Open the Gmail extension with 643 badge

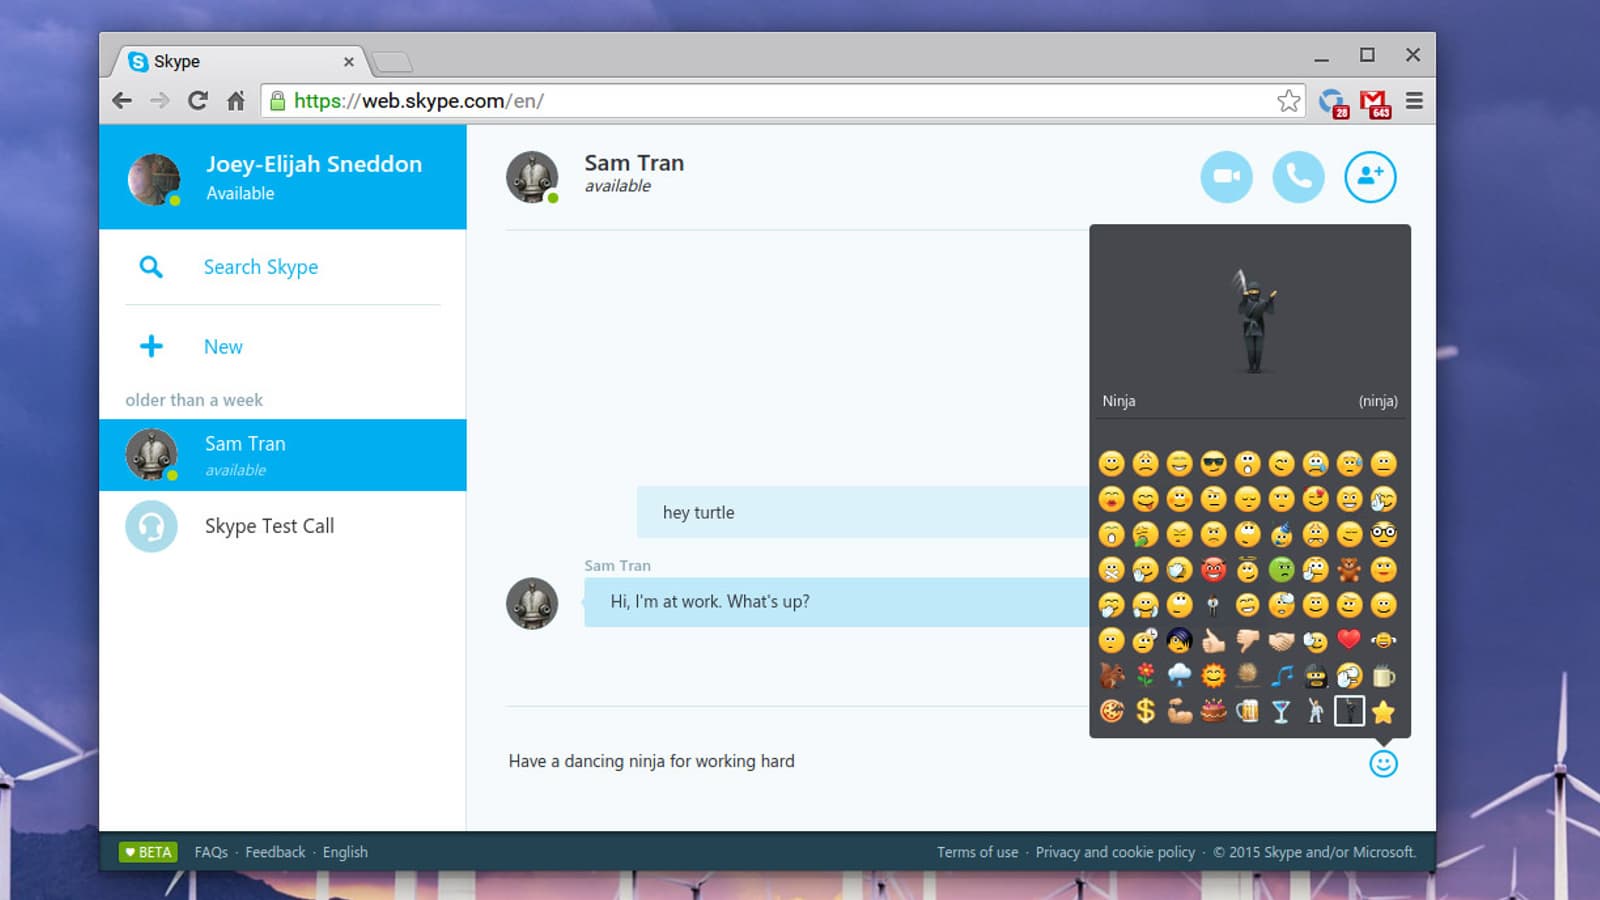click(1375, 102)
